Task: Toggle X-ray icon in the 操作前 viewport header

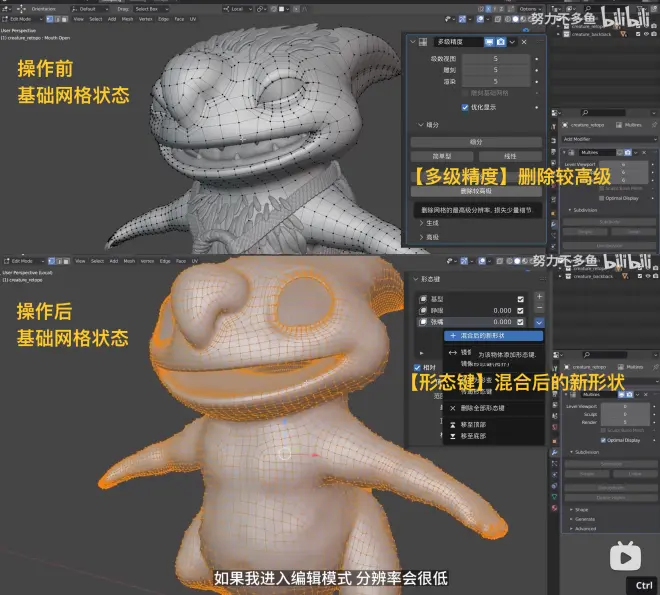Action: coord(498,19)
